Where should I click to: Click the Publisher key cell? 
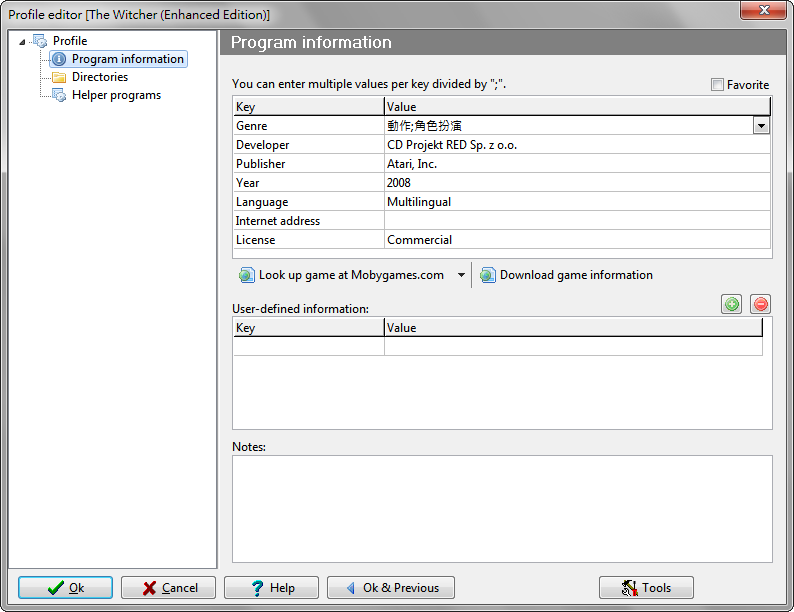[x=309, y=164]
